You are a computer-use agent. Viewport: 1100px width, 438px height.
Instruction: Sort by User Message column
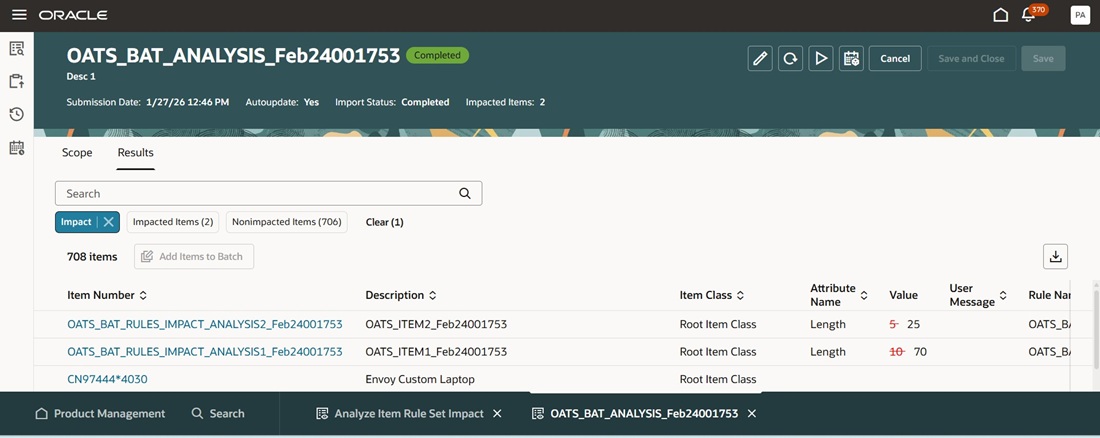[x=1003, y=296]
